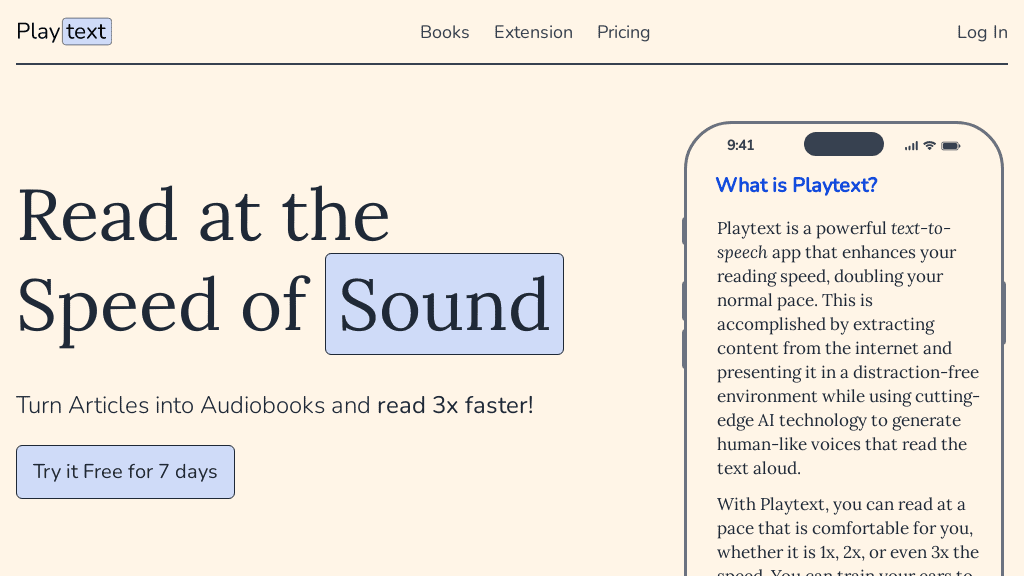Screen dimensions: 1024x576
Task: Go to the Extension page
Action: (x=533, y=32)
